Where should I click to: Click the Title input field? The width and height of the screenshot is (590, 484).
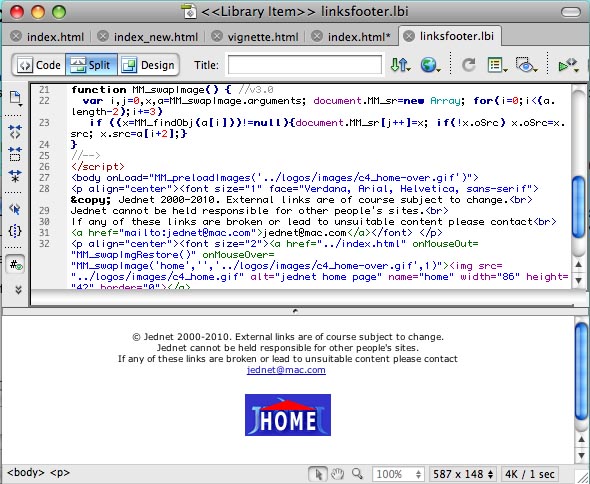coord(305,65)
